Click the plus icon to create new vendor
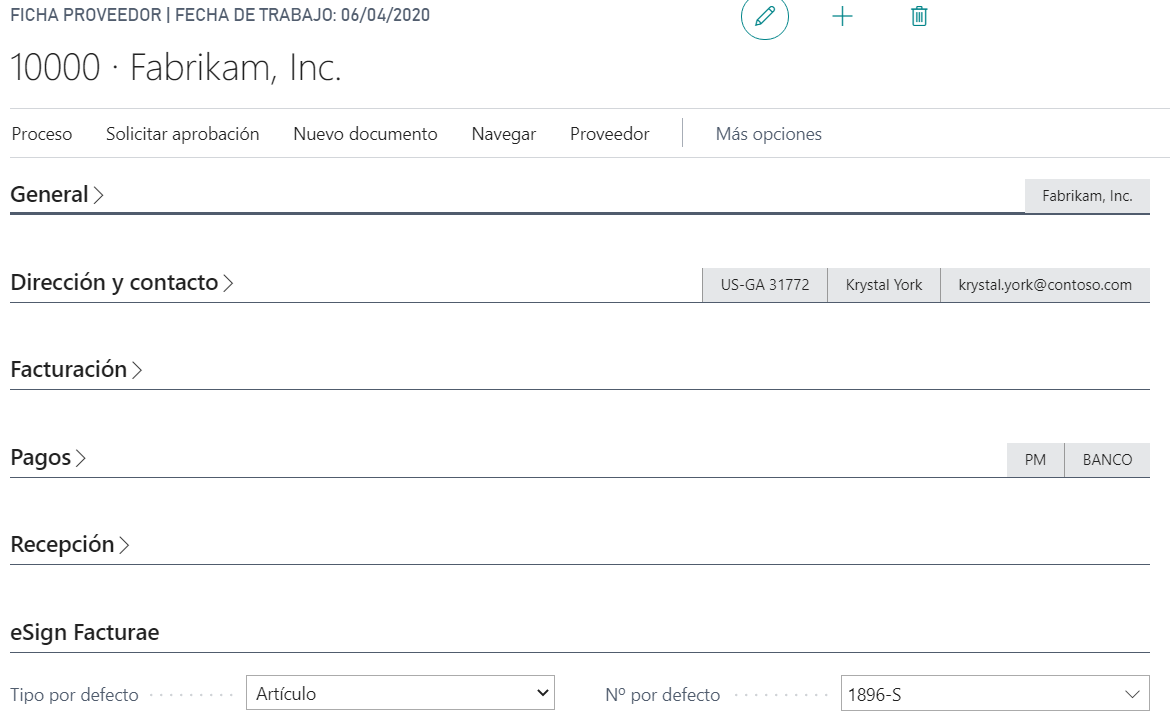The width and height of the screenshot is (1170, 723). point(843,17)
